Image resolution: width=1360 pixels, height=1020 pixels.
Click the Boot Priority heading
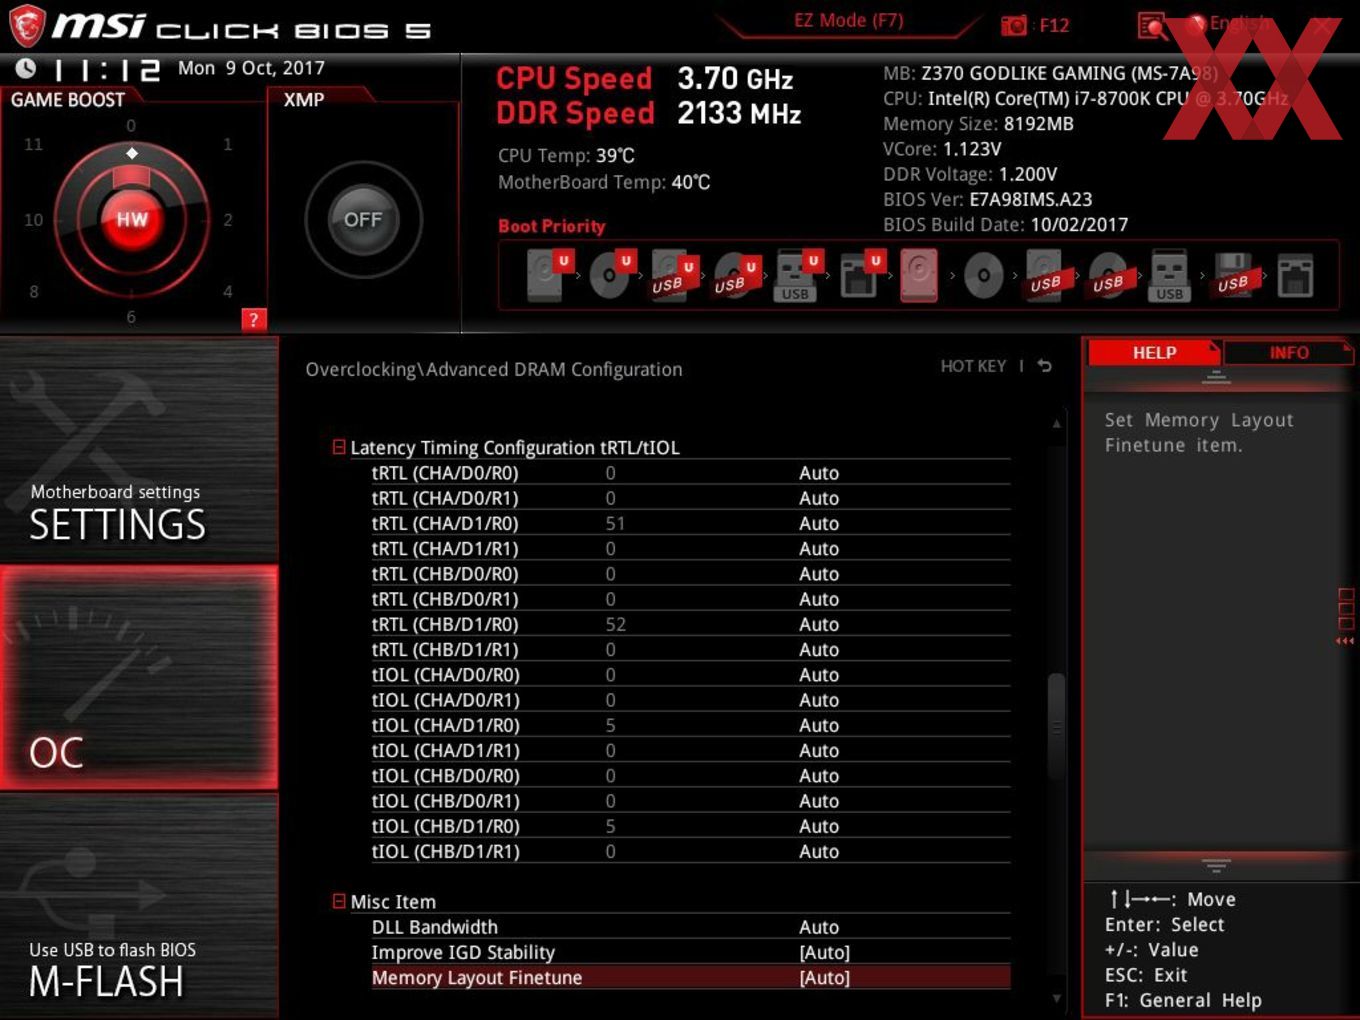click(552, 226)
